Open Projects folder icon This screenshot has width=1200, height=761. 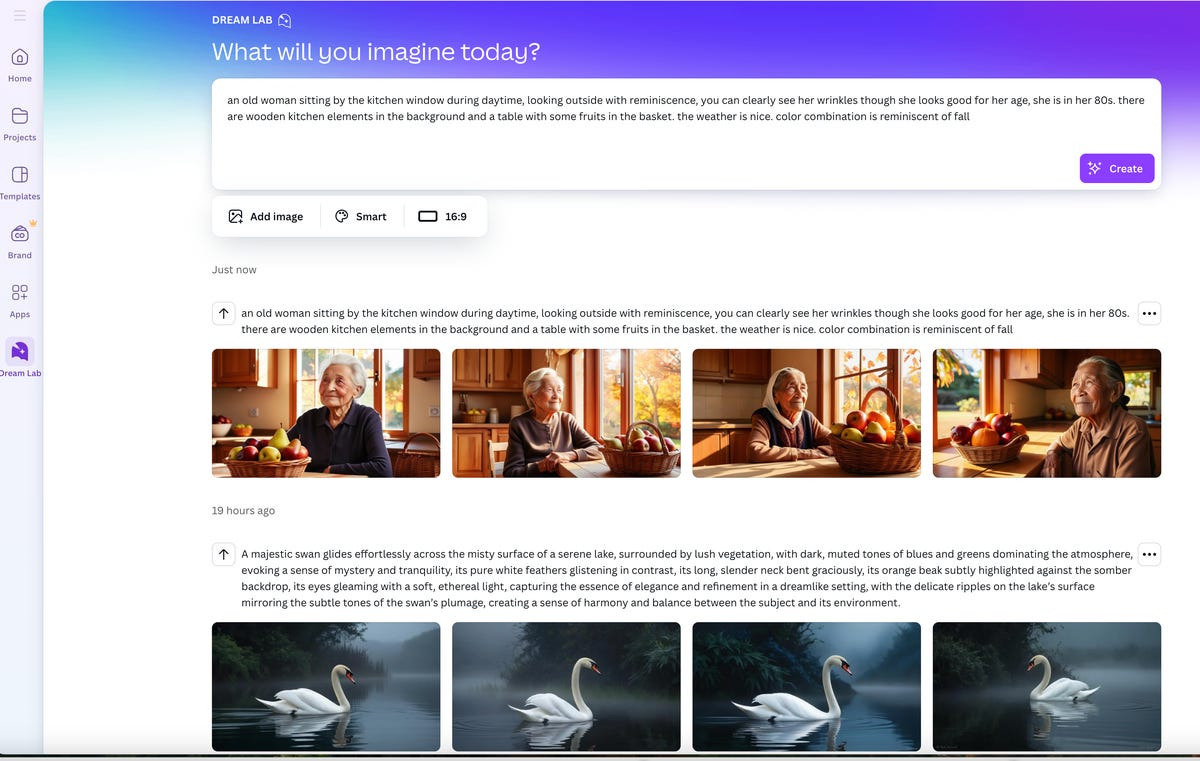20,117
